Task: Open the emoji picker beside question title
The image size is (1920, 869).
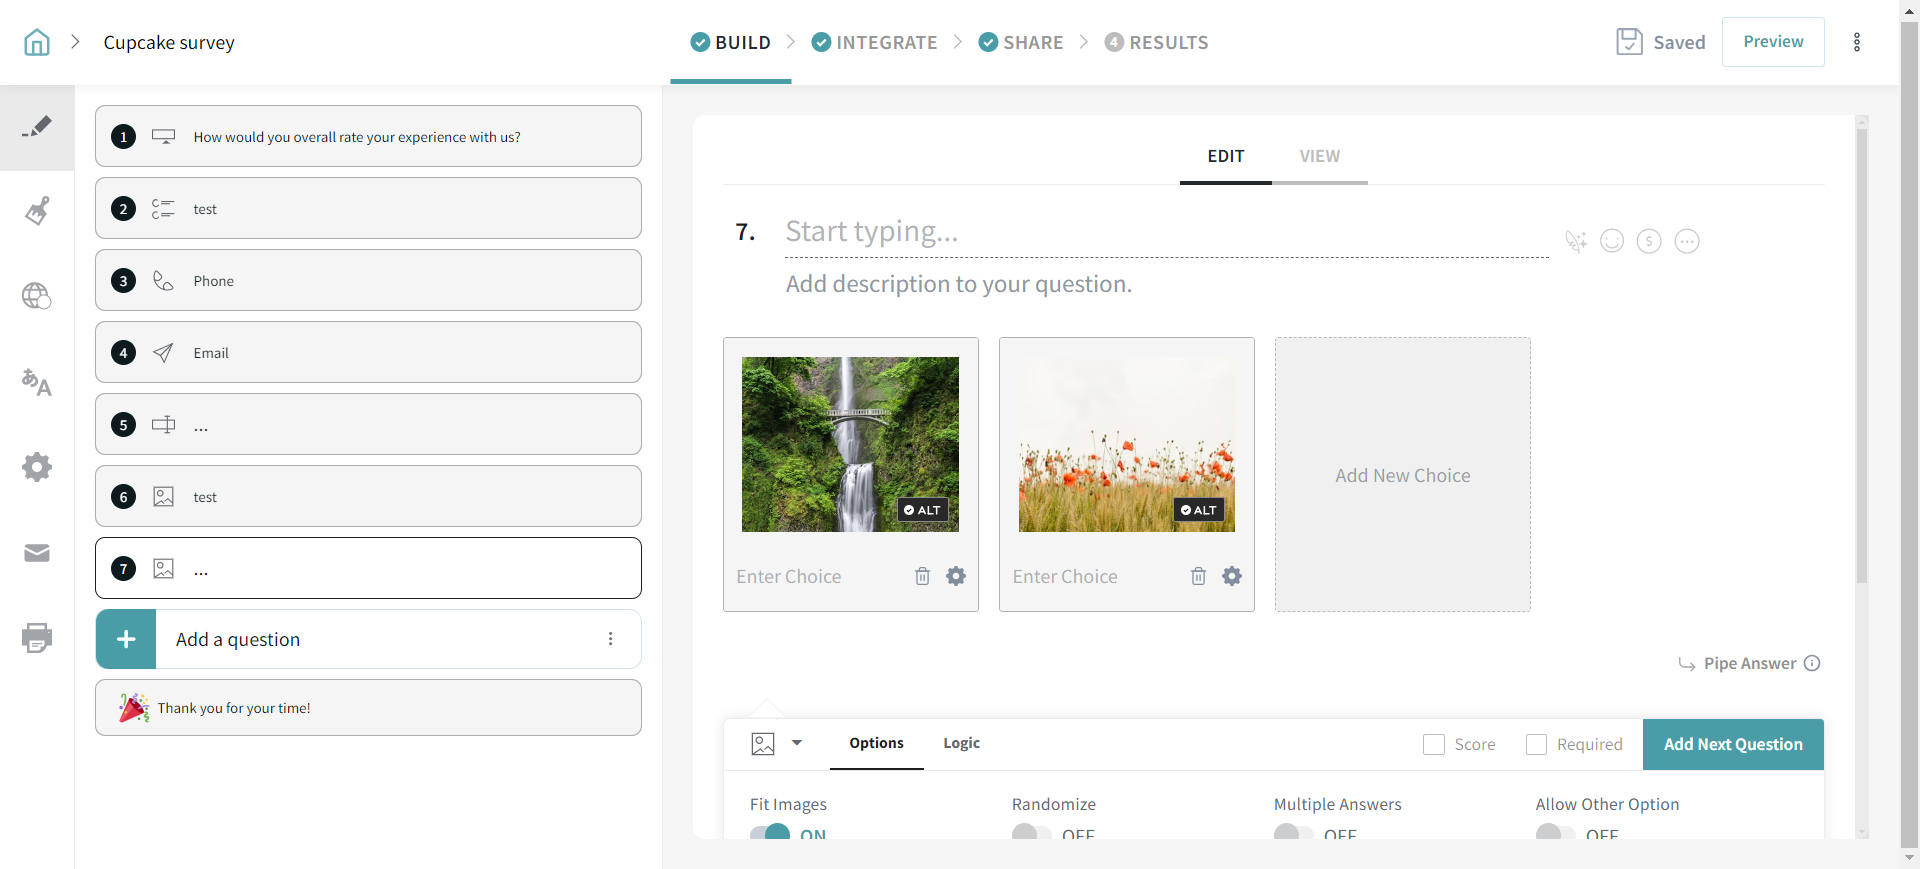Action: point(1612,241)
